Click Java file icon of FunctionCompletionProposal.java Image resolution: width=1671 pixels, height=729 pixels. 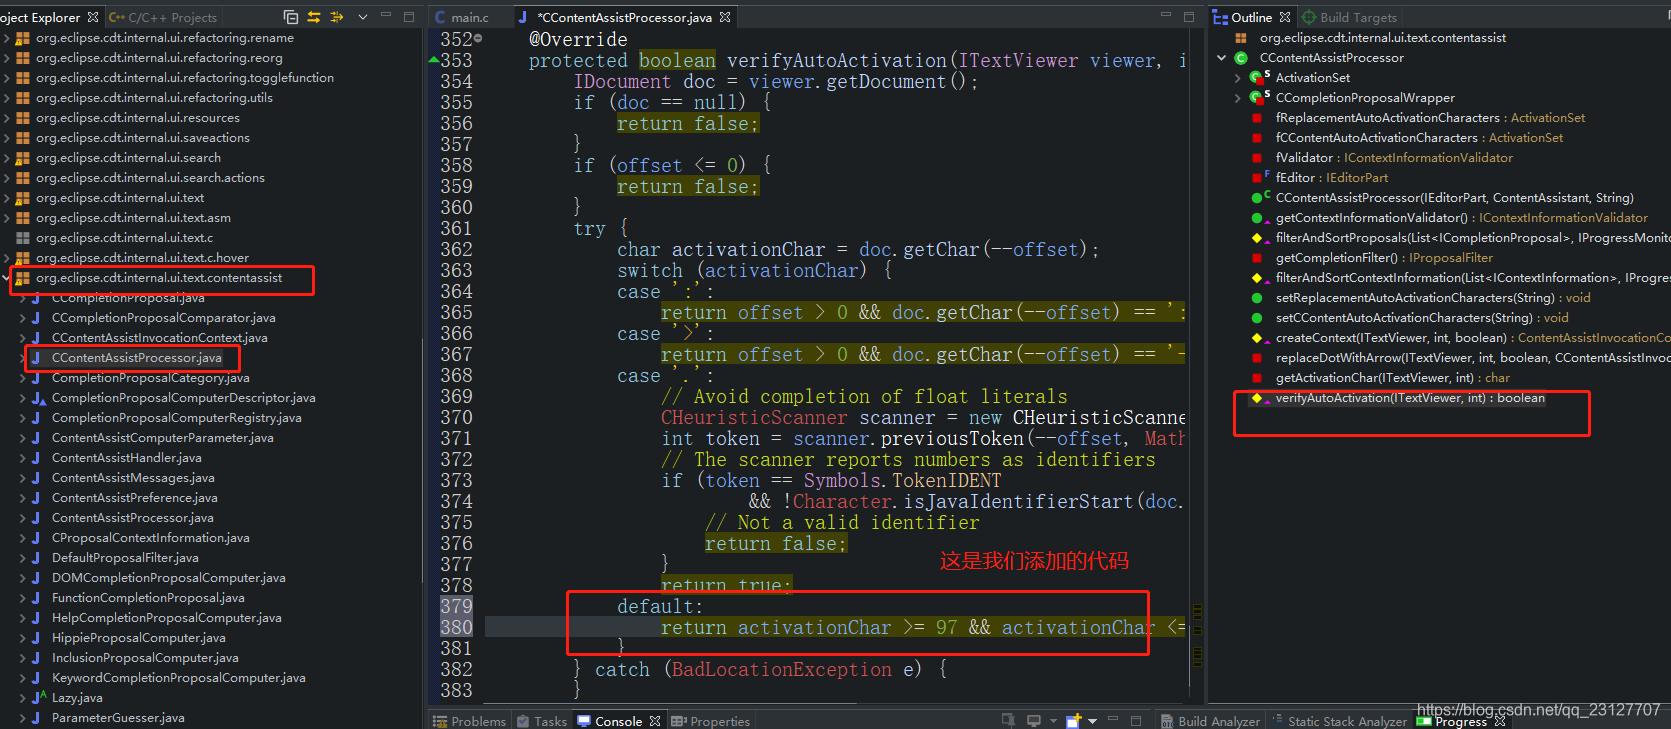point(38,598)
